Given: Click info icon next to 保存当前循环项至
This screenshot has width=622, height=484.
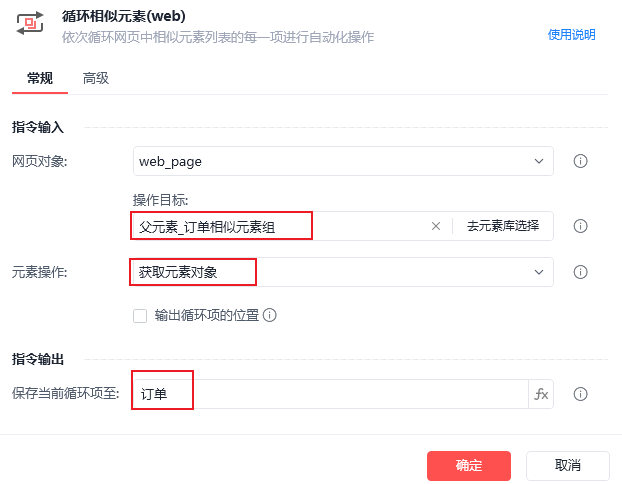Looking at the screenshot, I should click(580, 394).
